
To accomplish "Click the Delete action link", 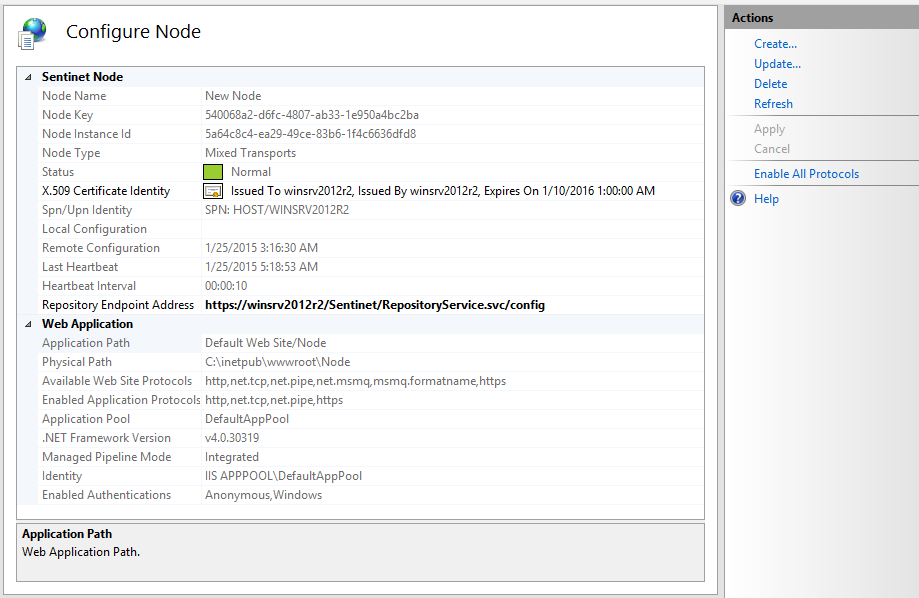I will pos(770,84).
